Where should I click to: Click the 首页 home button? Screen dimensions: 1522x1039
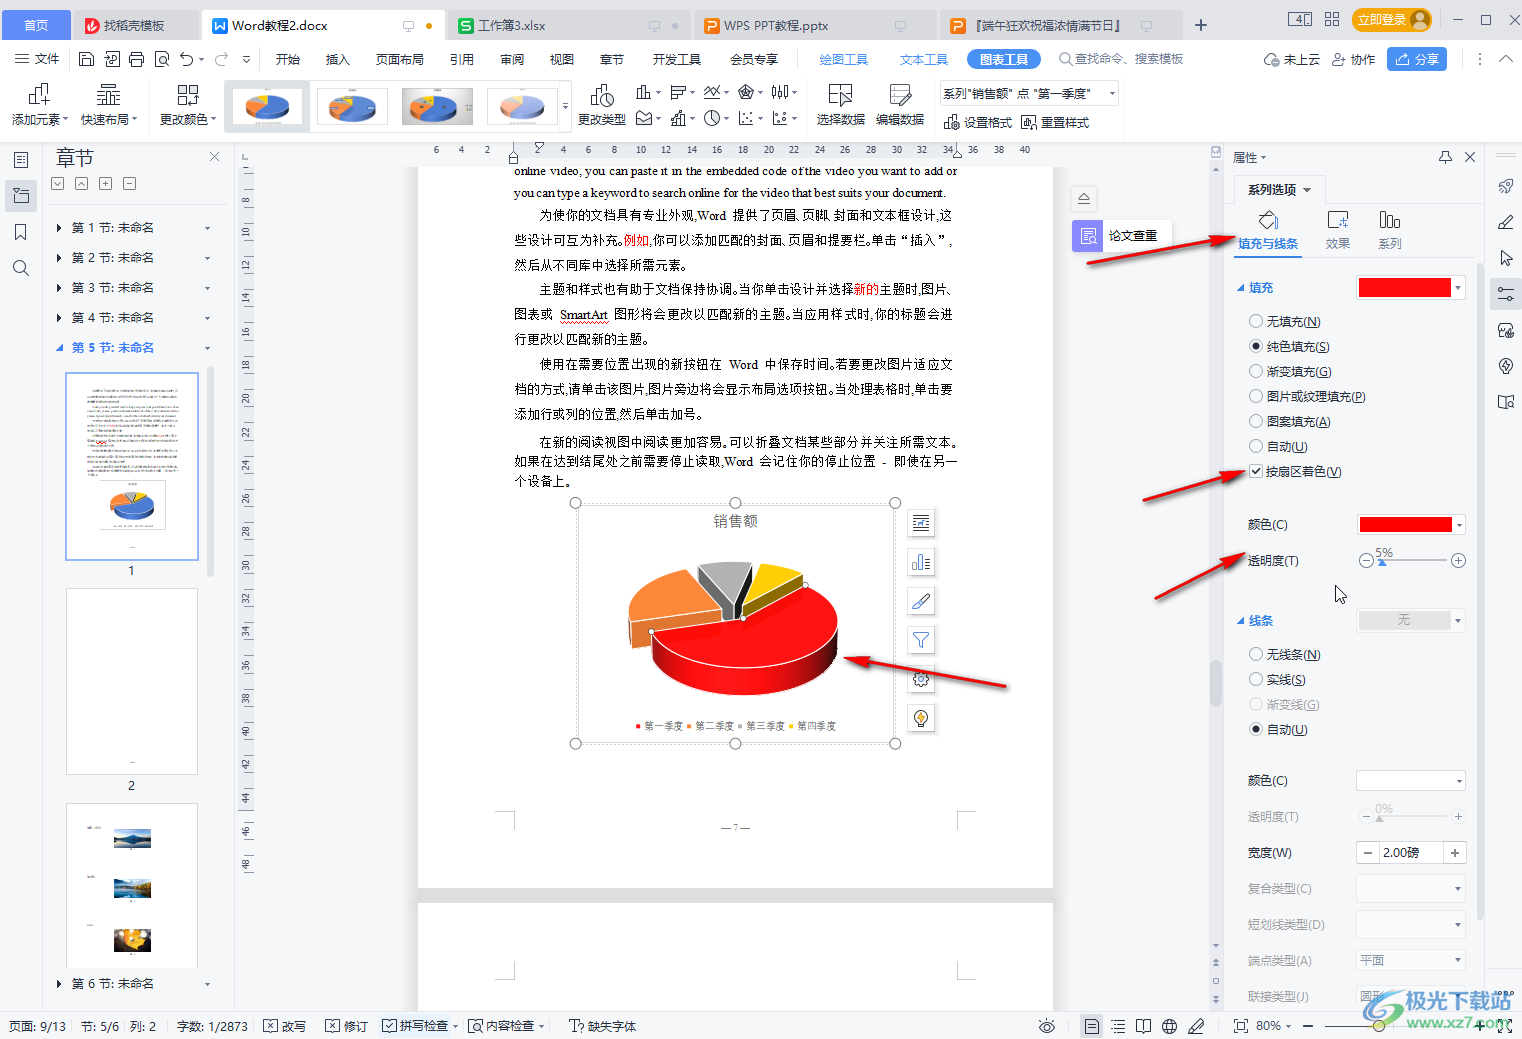36,25
